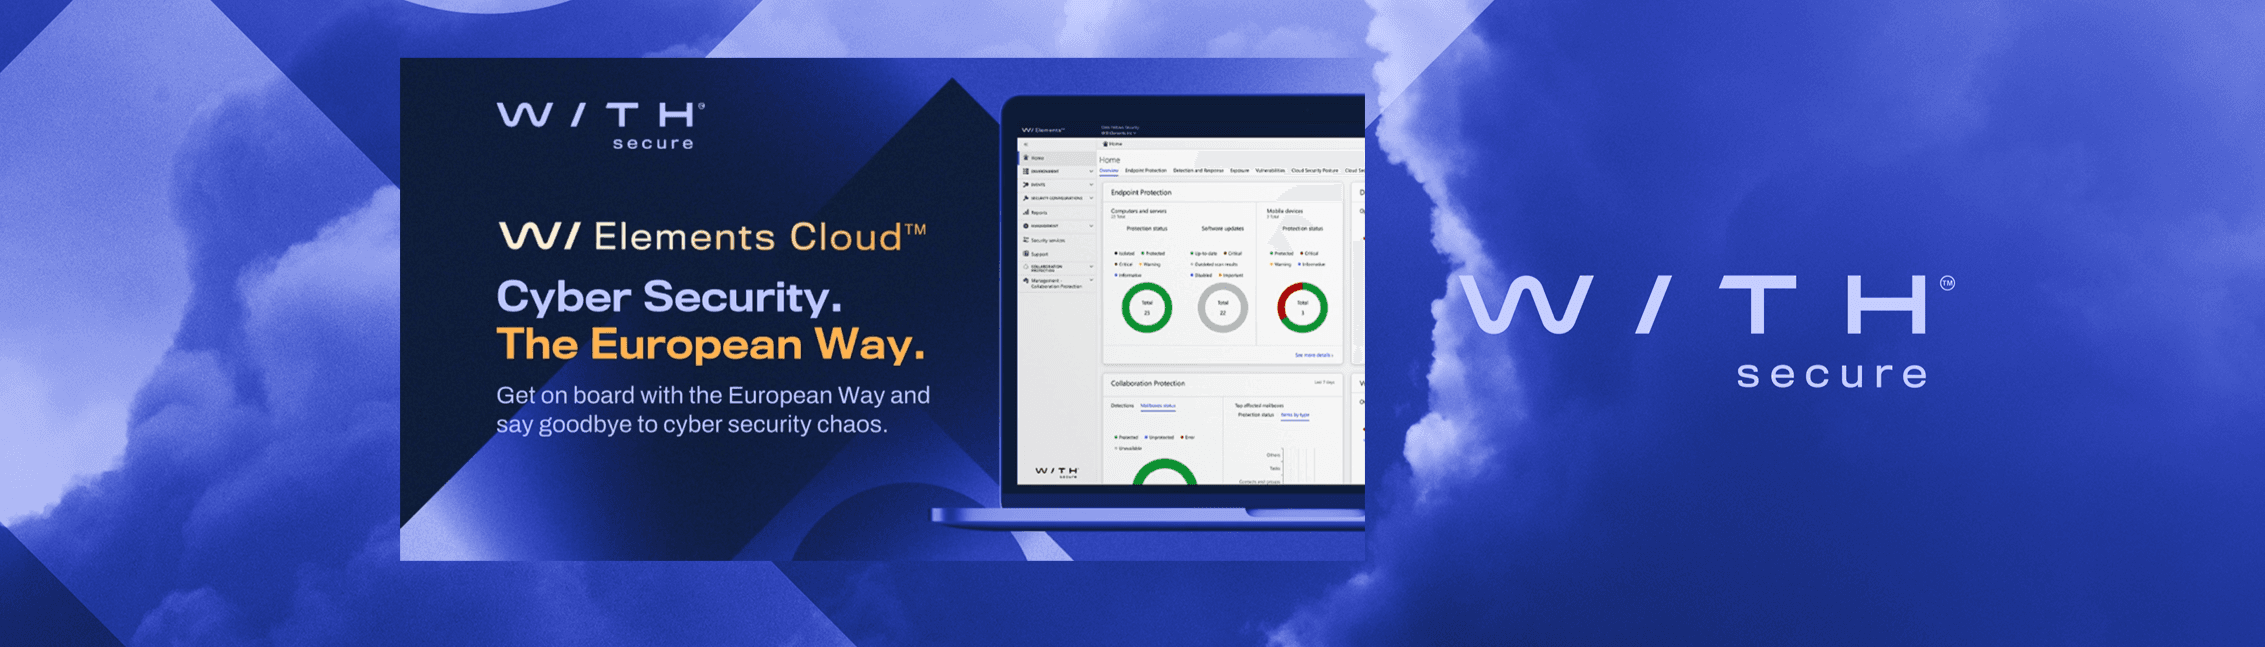Image resolution: width=2265 pixels, height=647 pixels.
Task: Expand the Security Configurations chevron
Action: click(1091, 198)
